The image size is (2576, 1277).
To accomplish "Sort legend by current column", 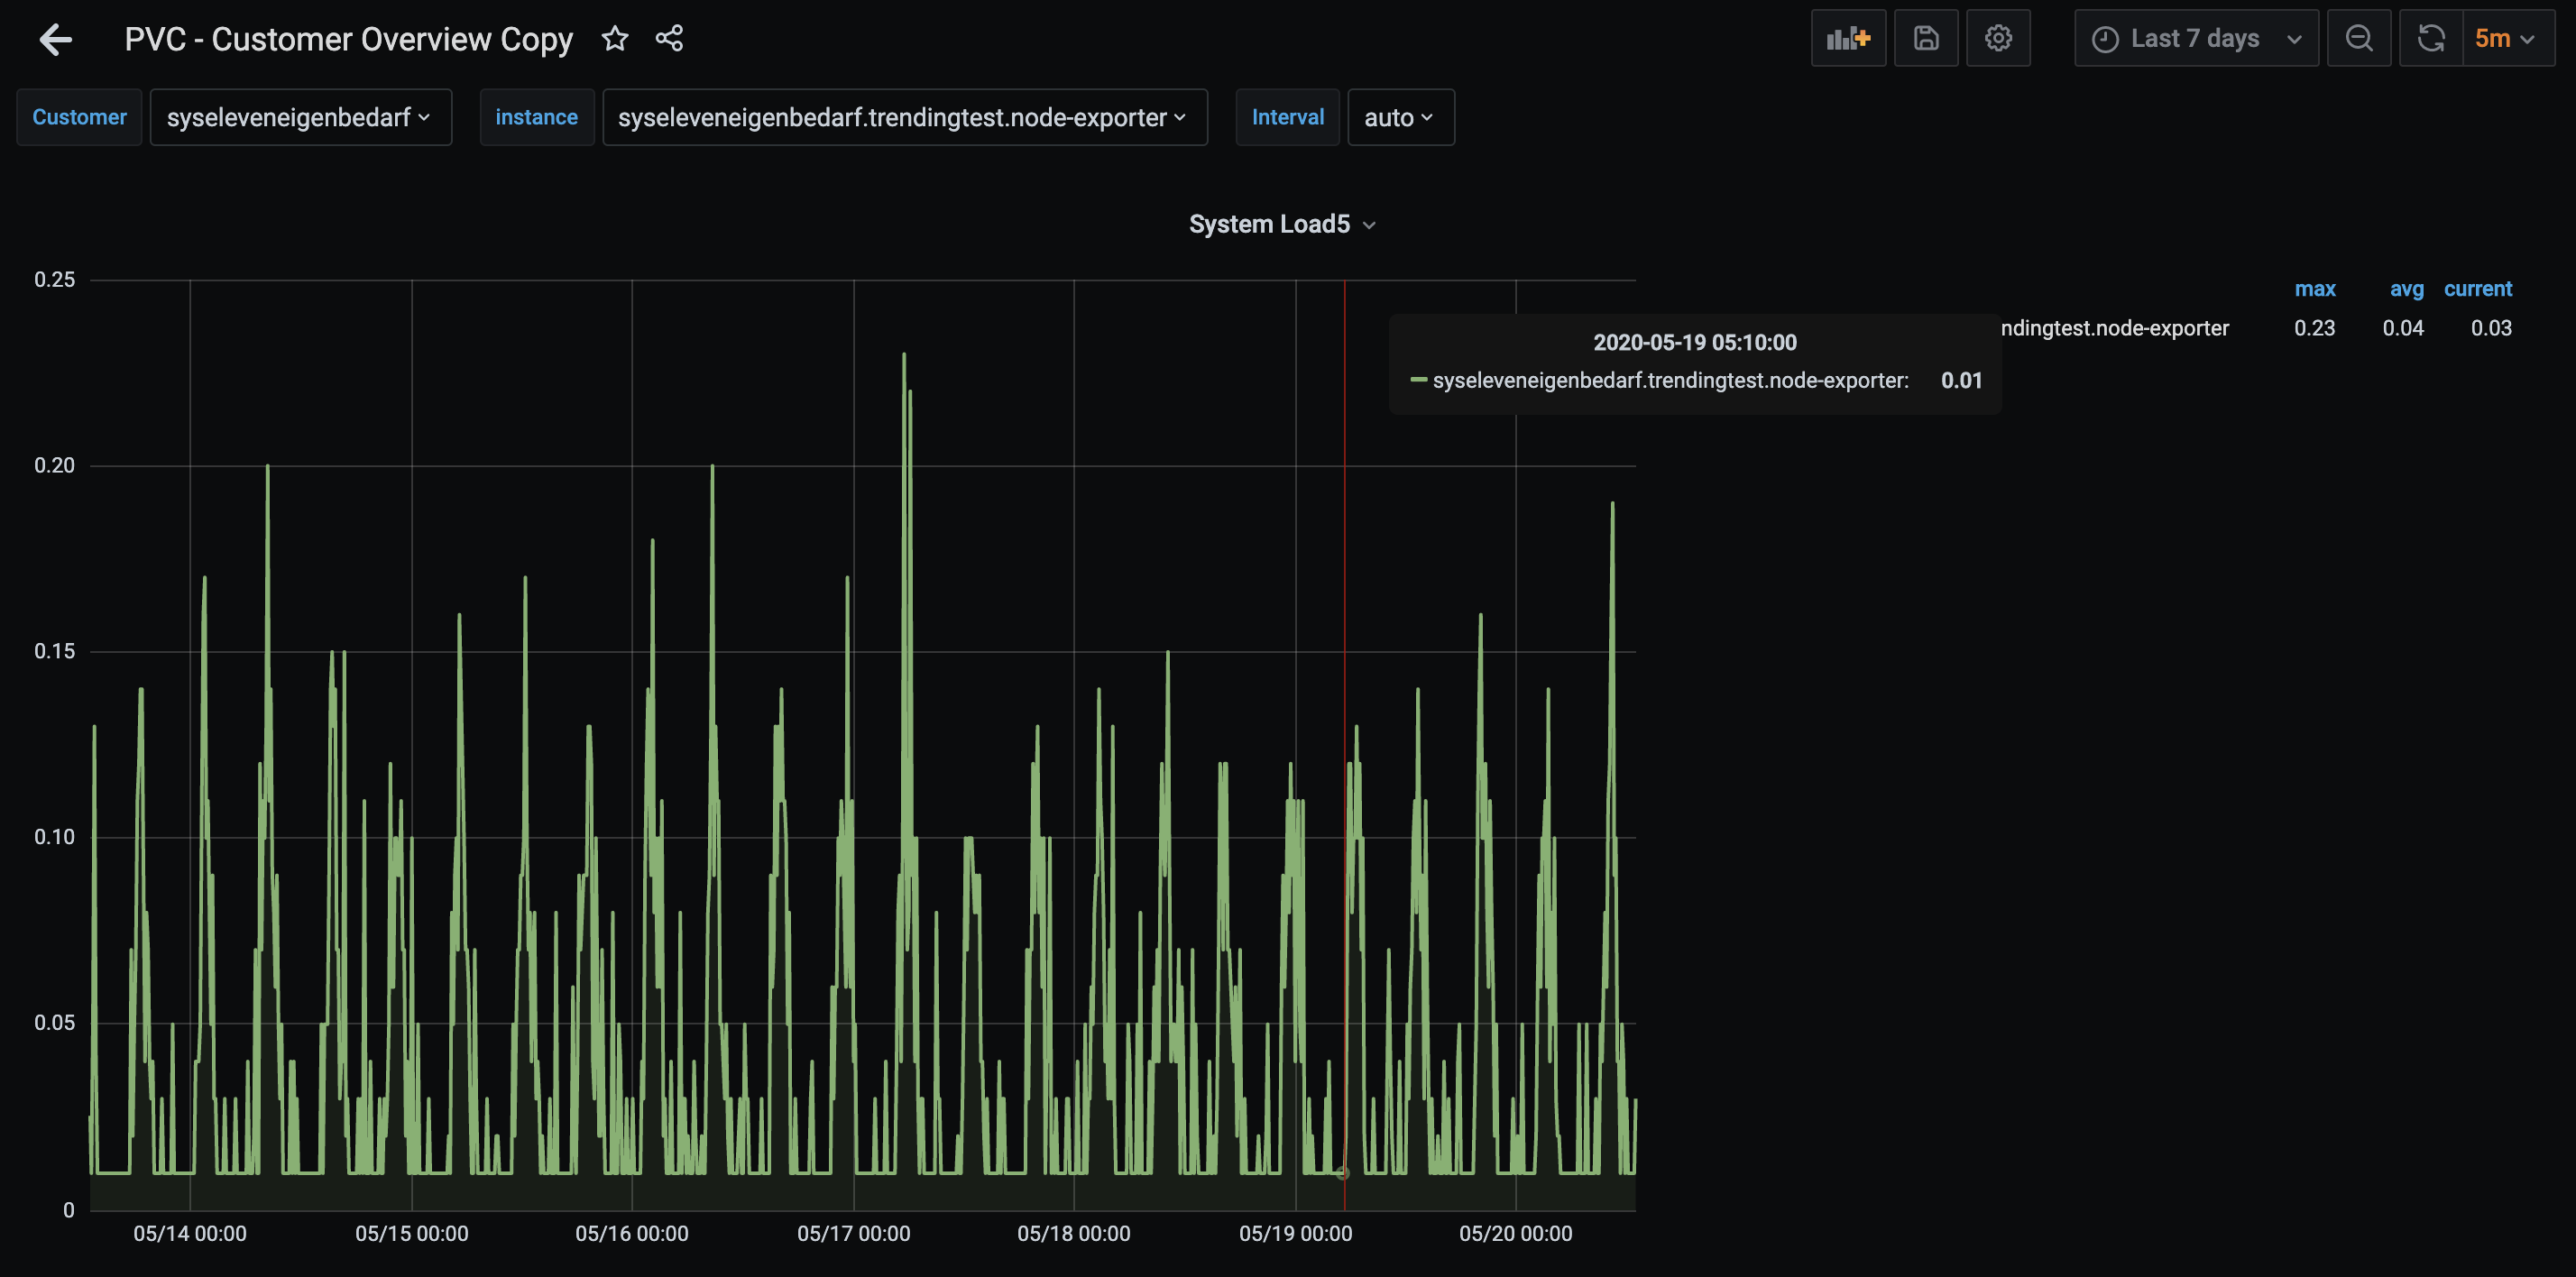I will pyautogui.click(x=2477, y=289).
